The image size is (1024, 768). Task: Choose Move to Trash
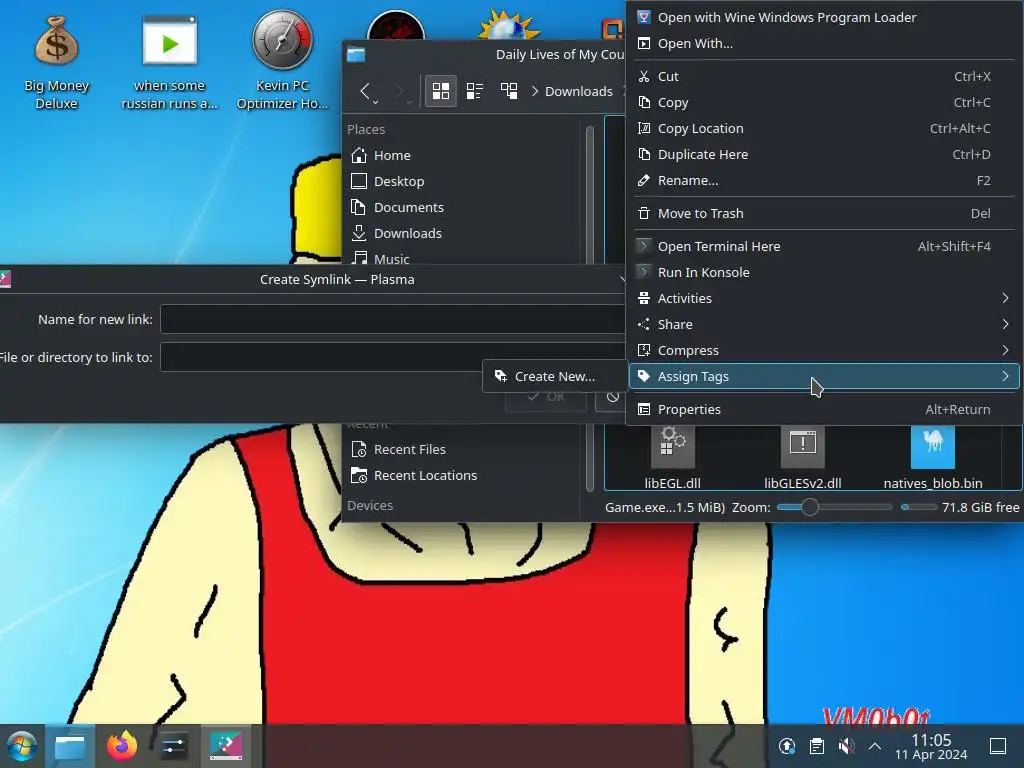point(824,214)
